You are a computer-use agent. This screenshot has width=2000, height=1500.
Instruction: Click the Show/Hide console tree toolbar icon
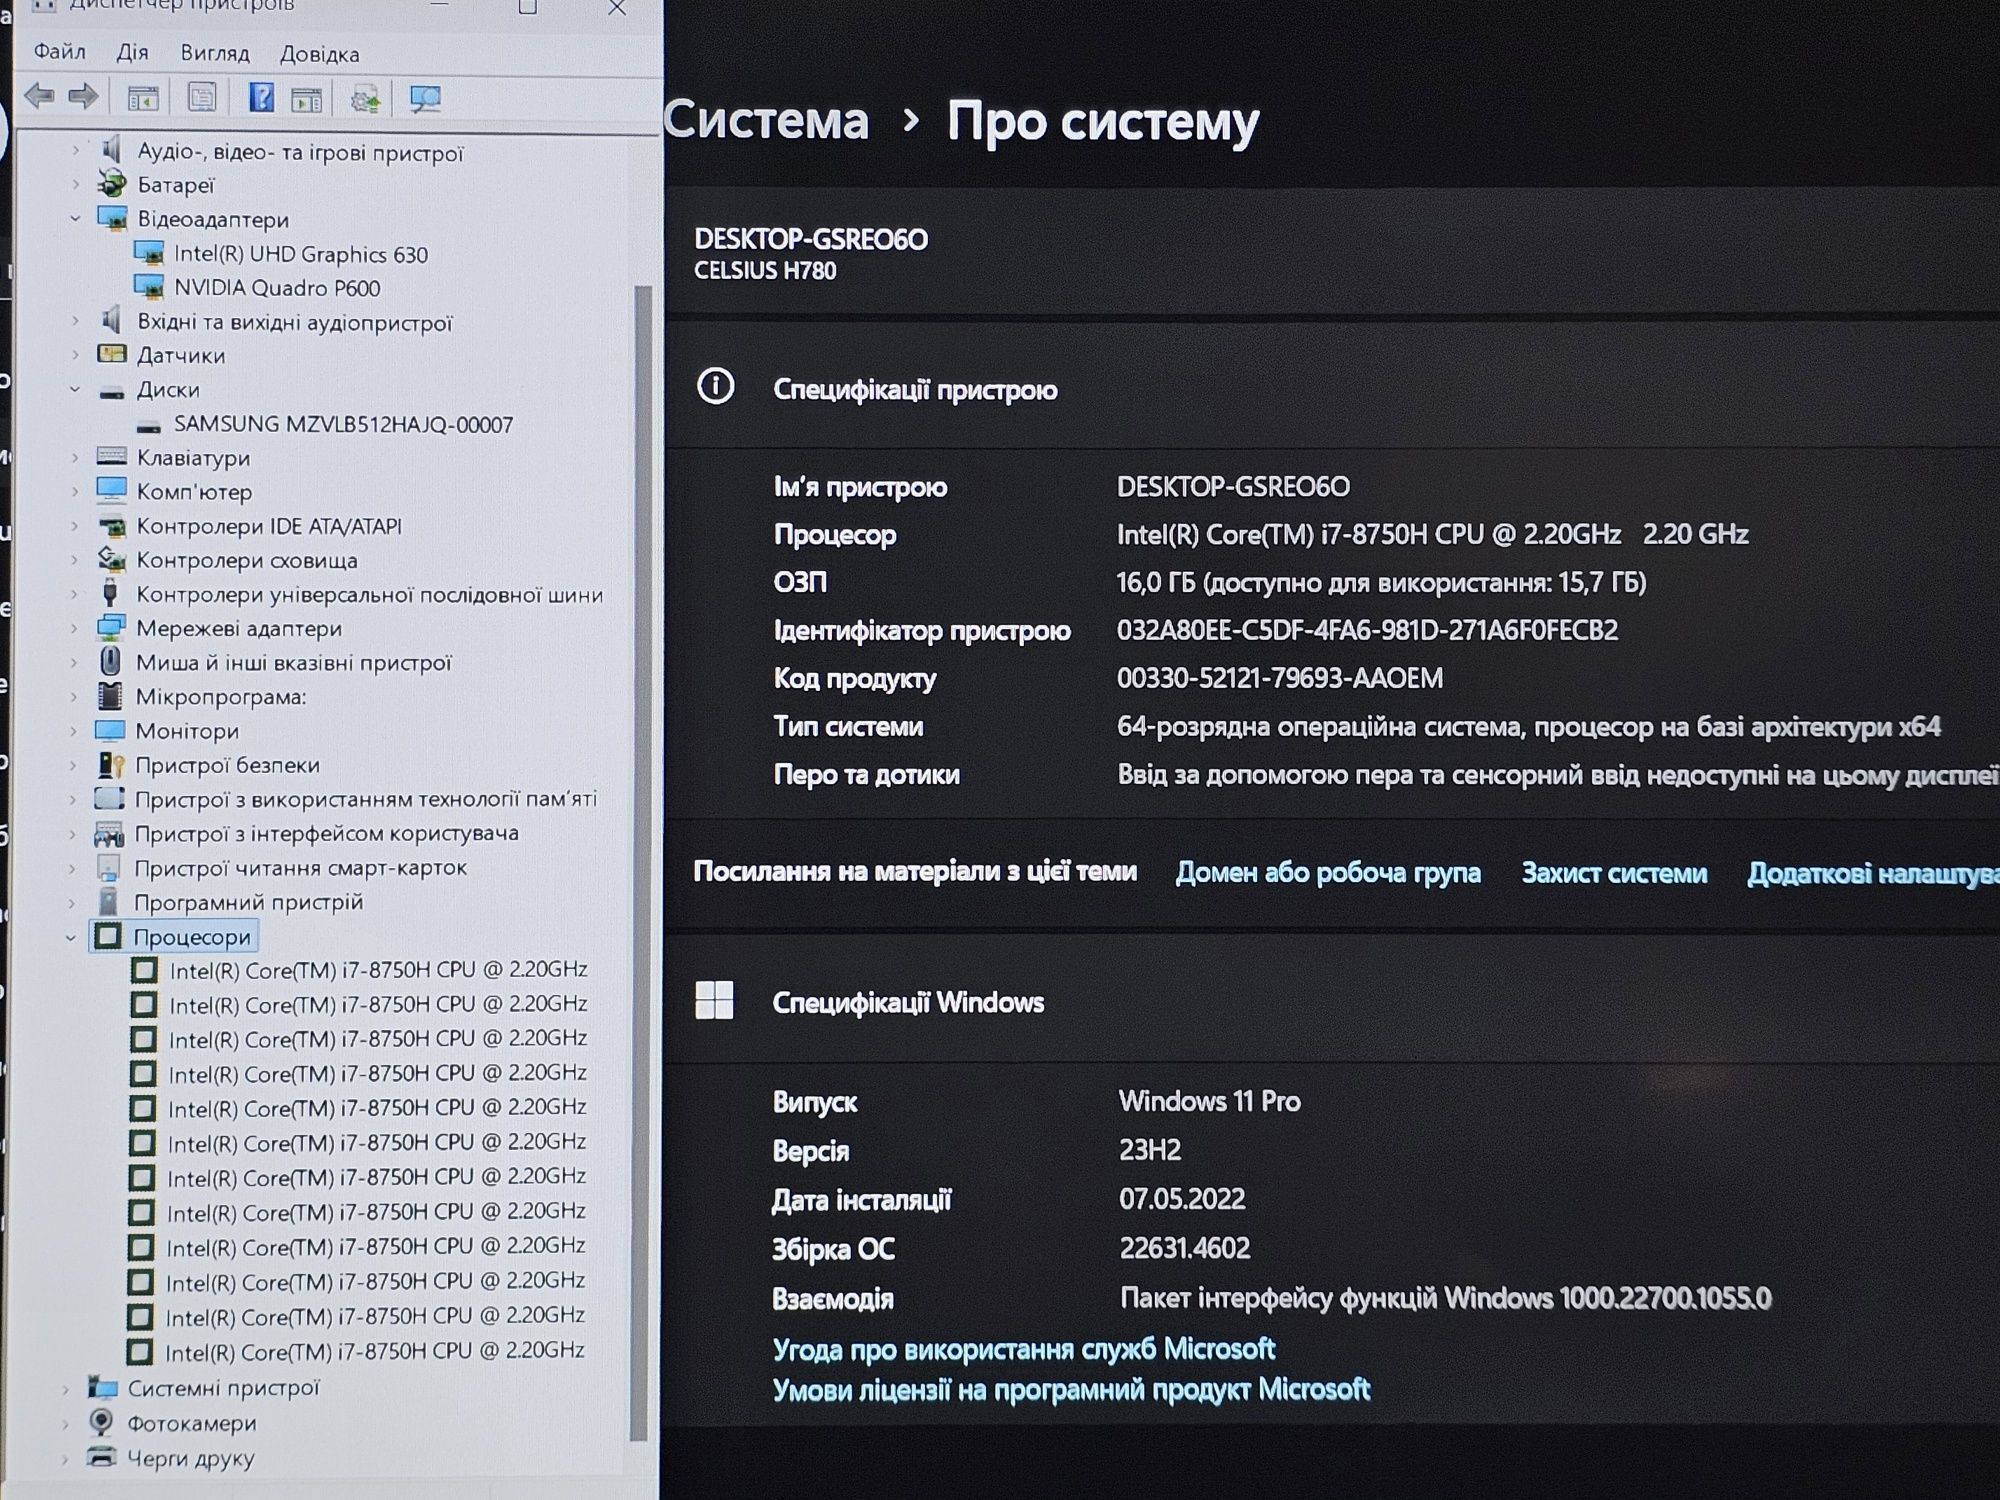[x=143, y=98]
